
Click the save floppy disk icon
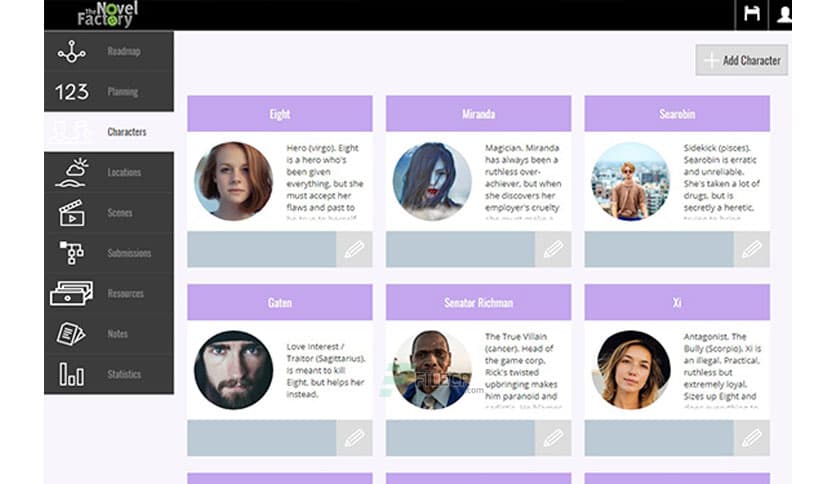click(752, 14)
